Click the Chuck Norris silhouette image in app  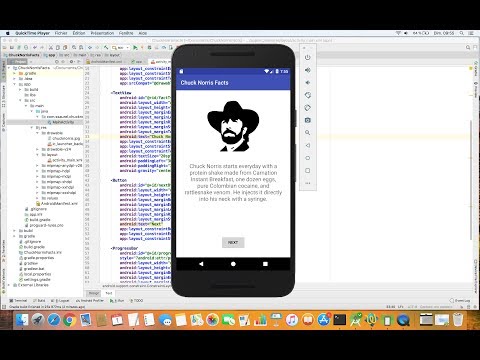click(233, 126)
